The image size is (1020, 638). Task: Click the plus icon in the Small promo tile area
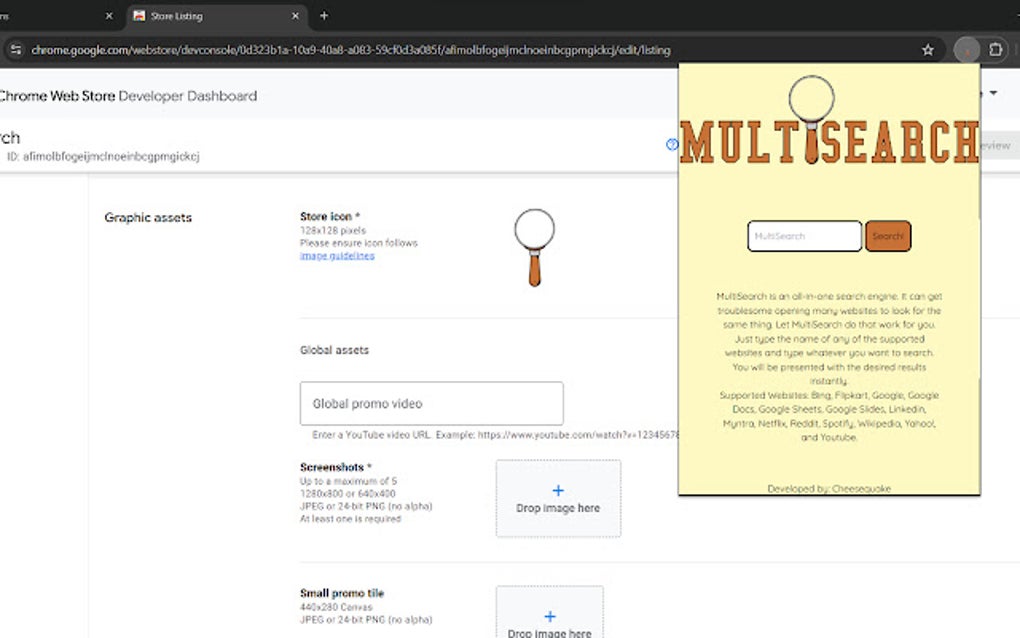[x=549, y=616]
